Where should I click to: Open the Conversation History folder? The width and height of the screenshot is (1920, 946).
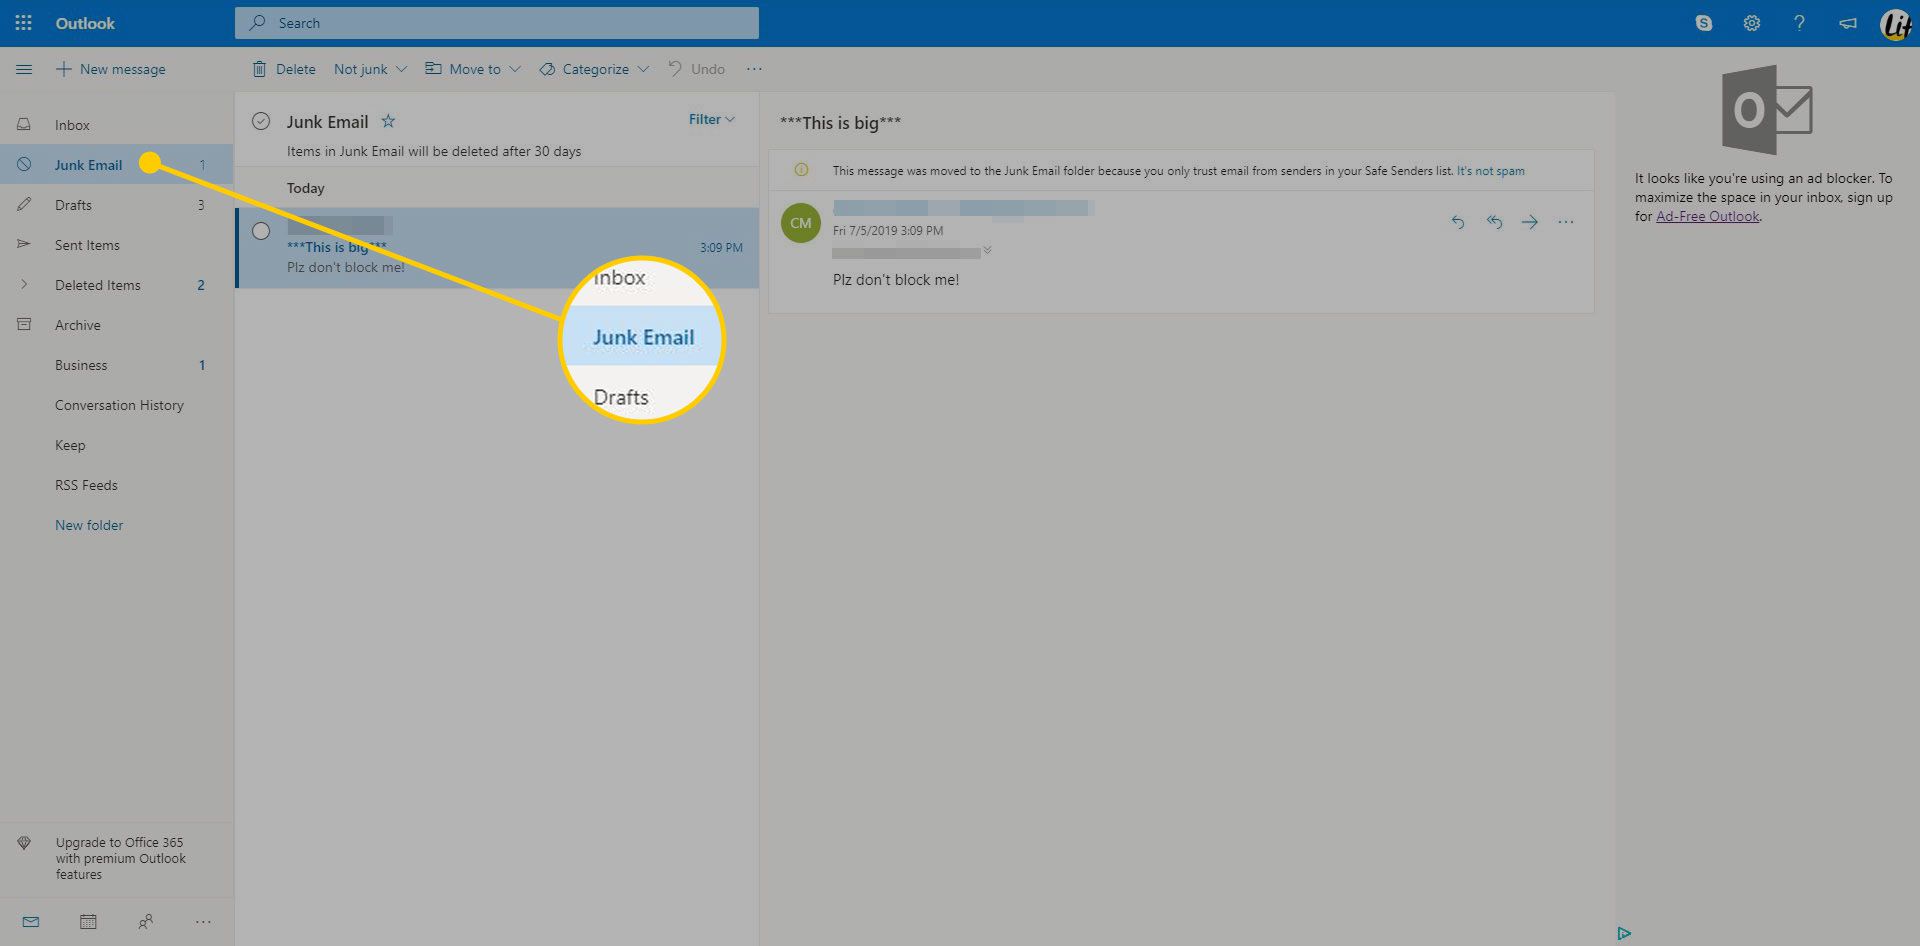(116, 405)
